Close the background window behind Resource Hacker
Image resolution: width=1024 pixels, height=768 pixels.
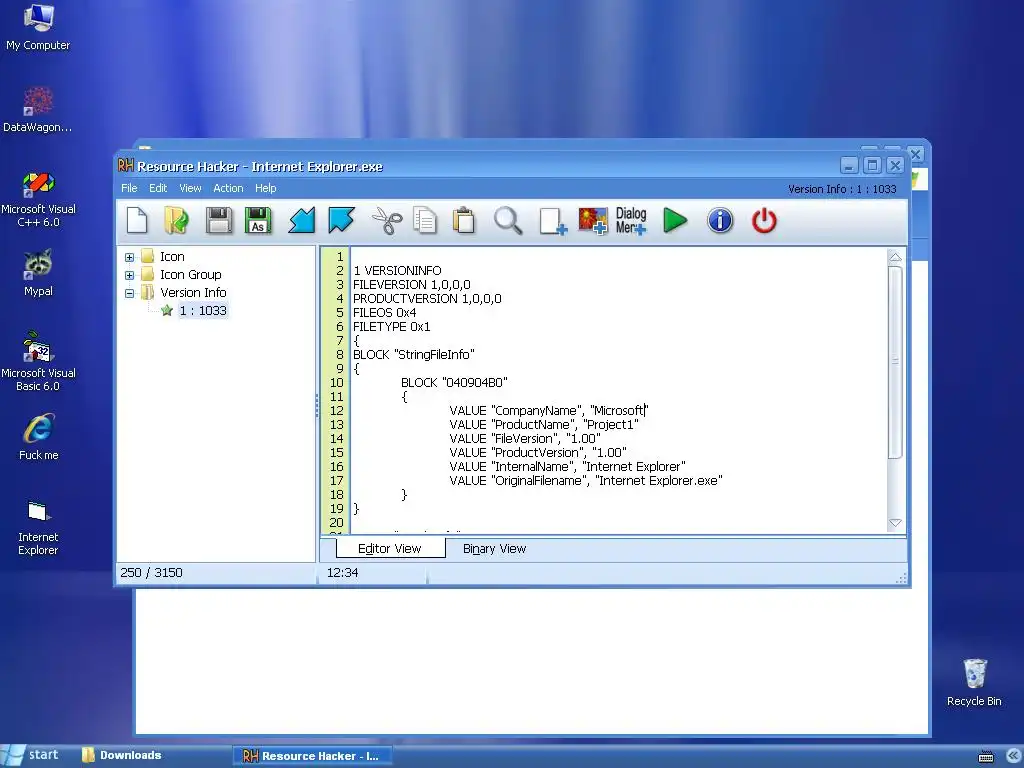[x=916, y=154]
